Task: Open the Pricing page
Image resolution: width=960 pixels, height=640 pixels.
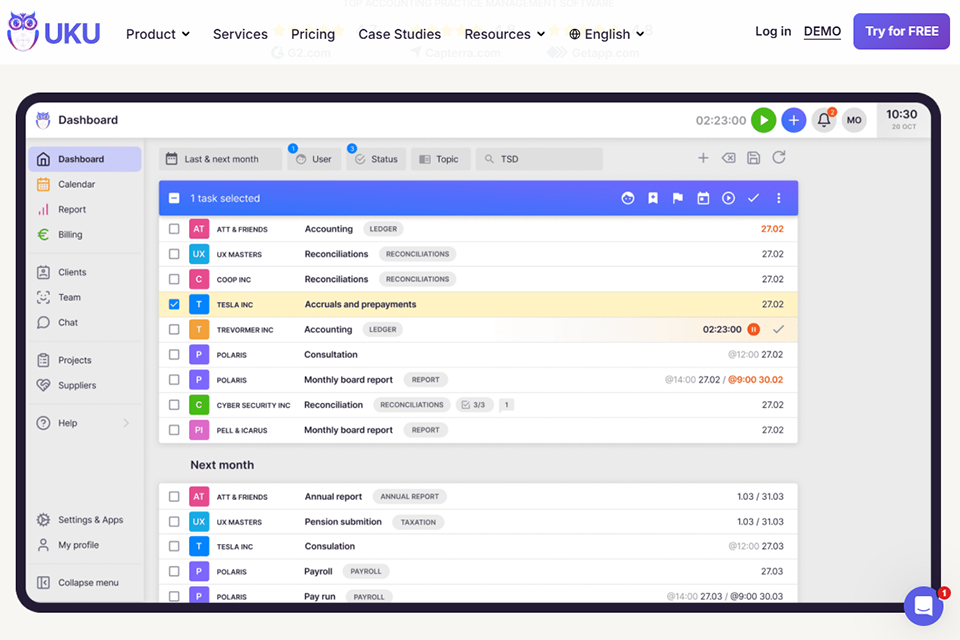Action: pyautogui.click(x=313, y=34)
